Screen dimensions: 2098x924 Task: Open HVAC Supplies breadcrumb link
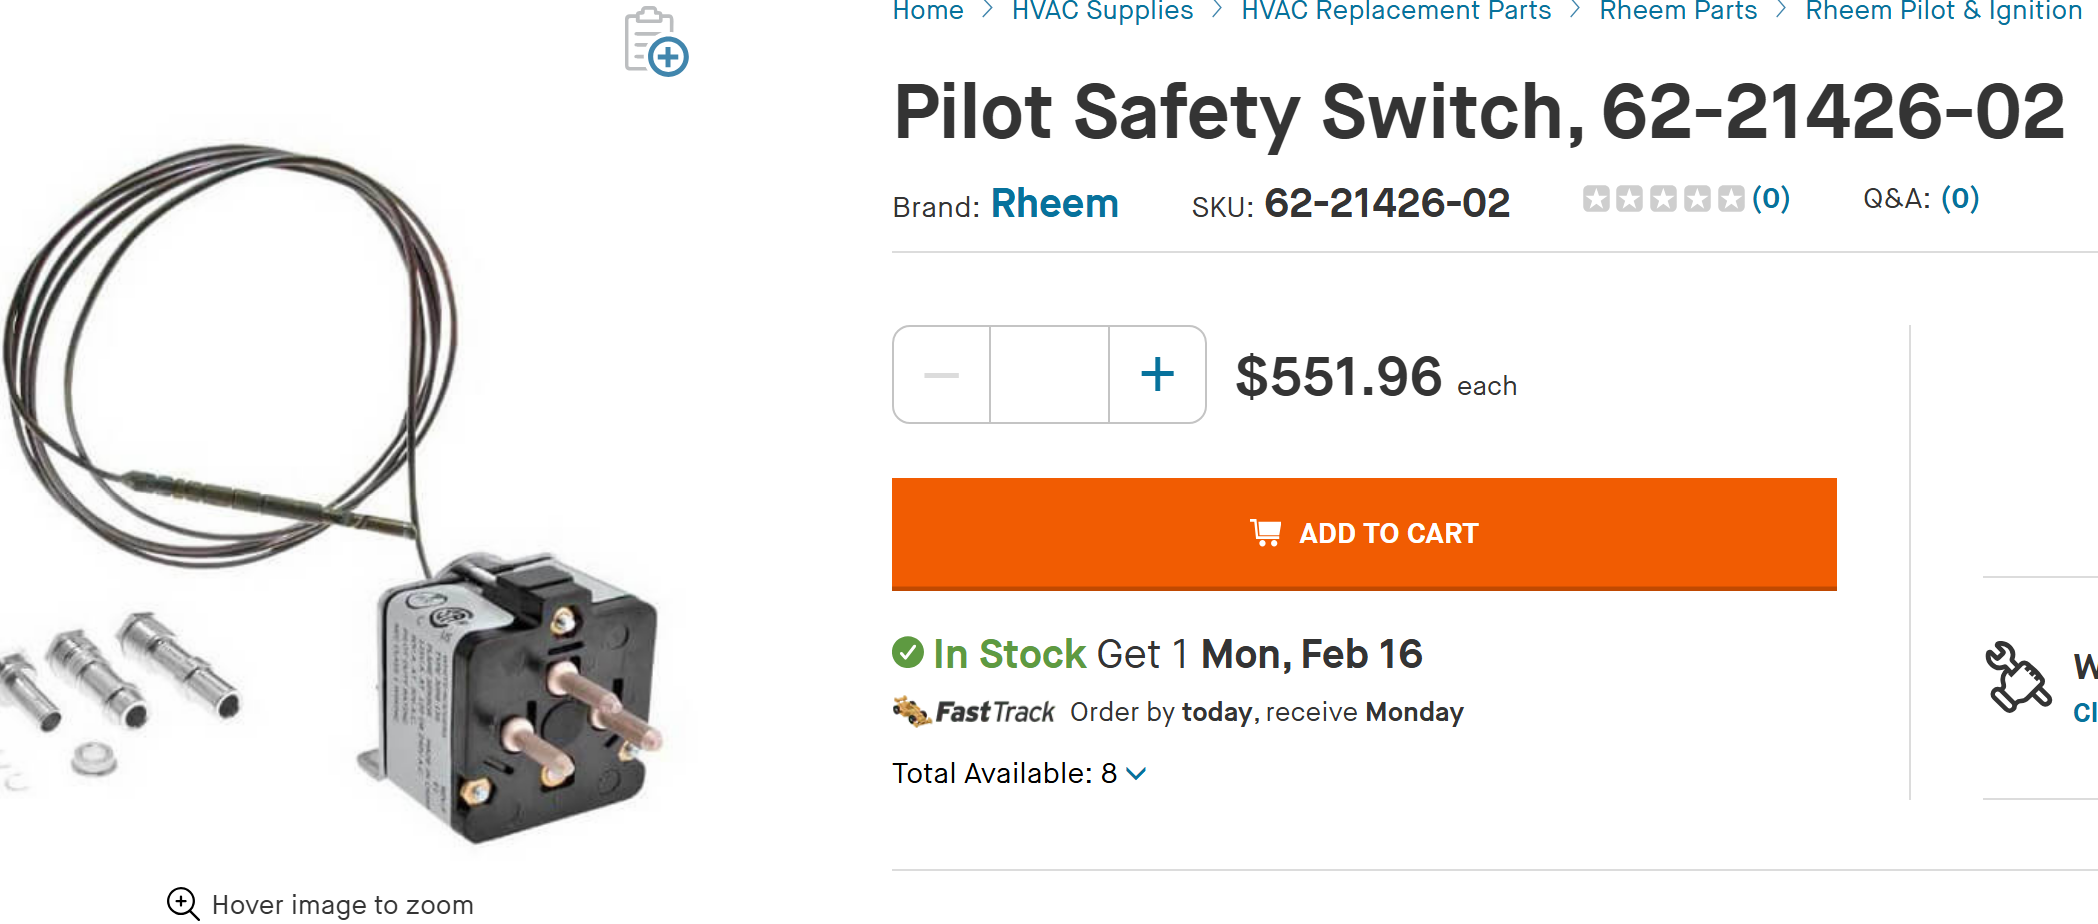pos(1102,11)
